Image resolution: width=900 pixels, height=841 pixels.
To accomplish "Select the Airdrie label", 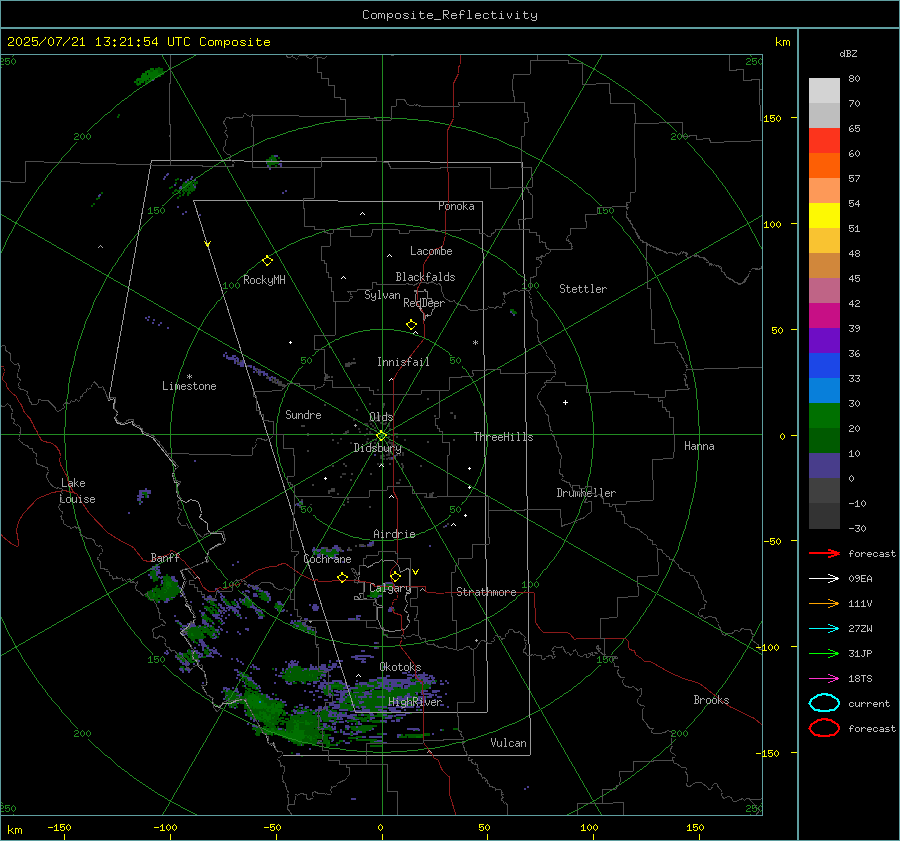I will tap(394, 534).
